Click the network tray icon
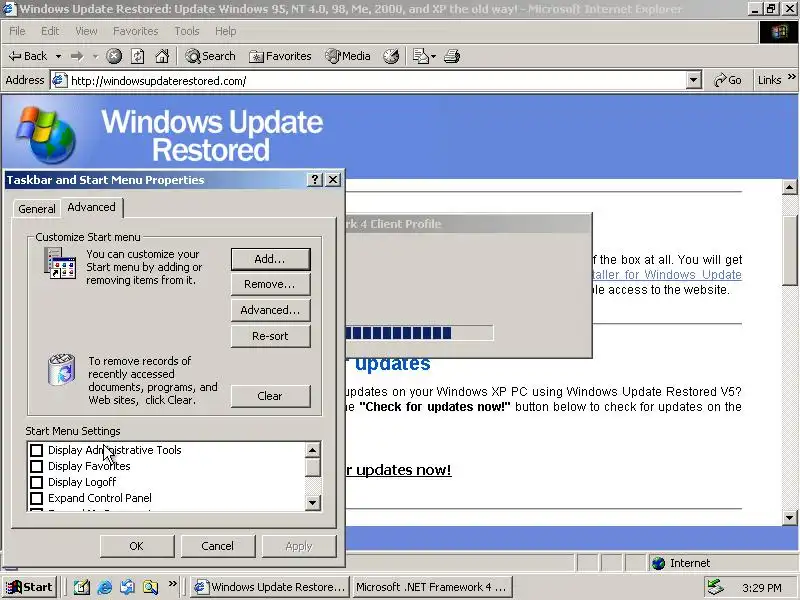 coord(715,587)
